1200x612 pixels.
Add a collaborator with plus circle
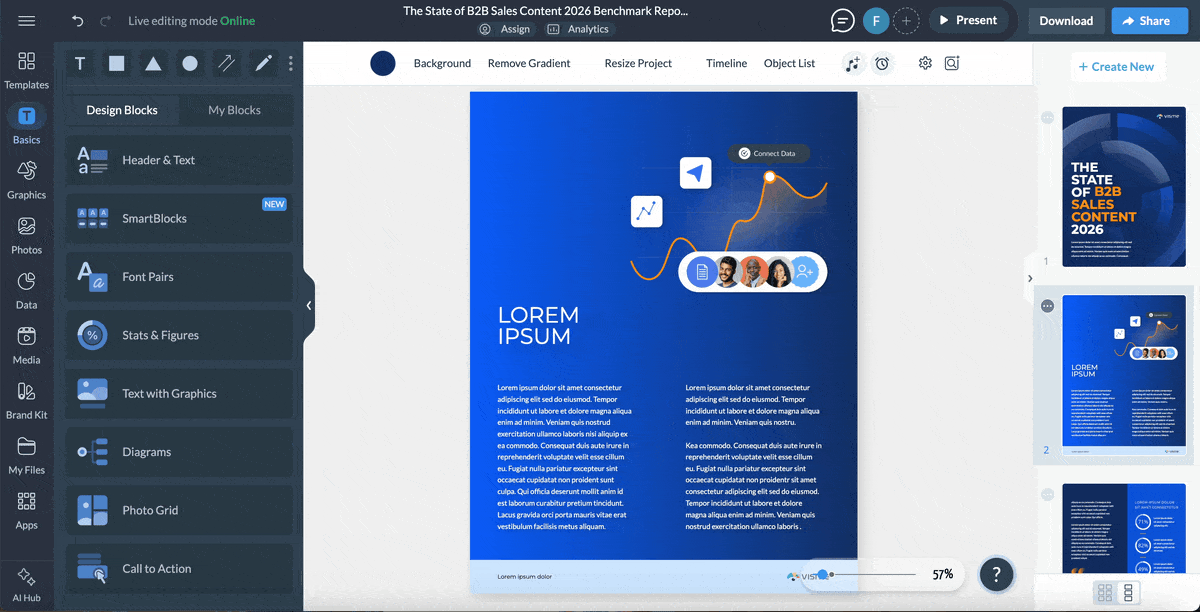coord(906,20)
